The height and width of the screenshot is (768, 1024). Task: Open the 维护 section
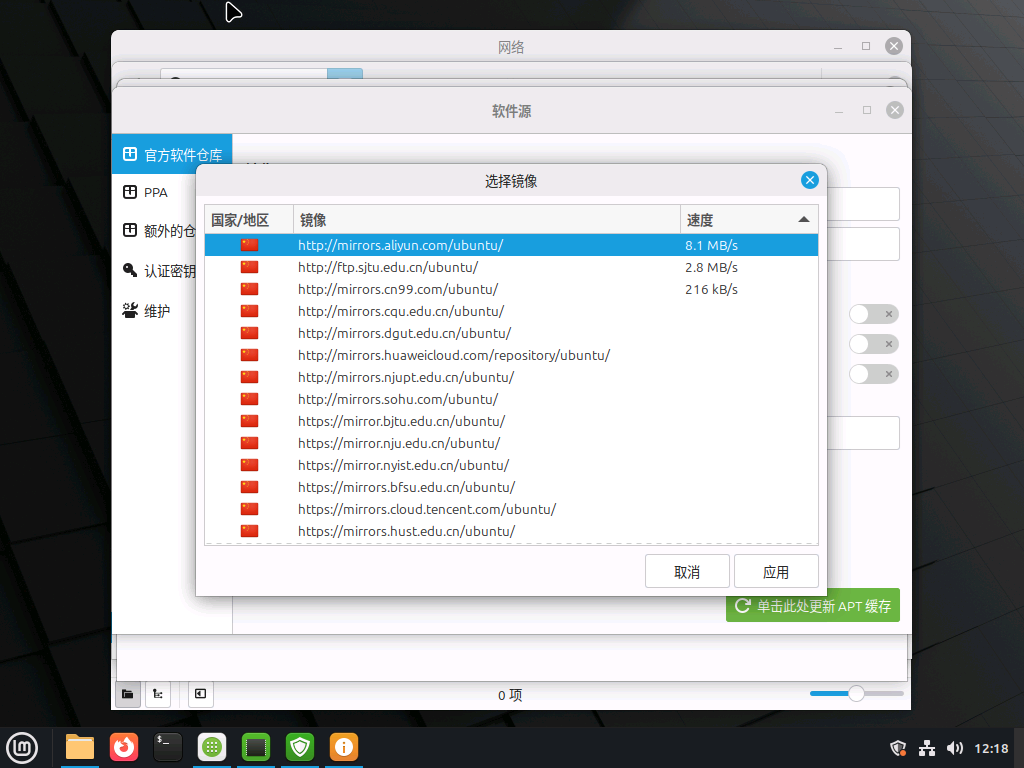click(157, 311)
